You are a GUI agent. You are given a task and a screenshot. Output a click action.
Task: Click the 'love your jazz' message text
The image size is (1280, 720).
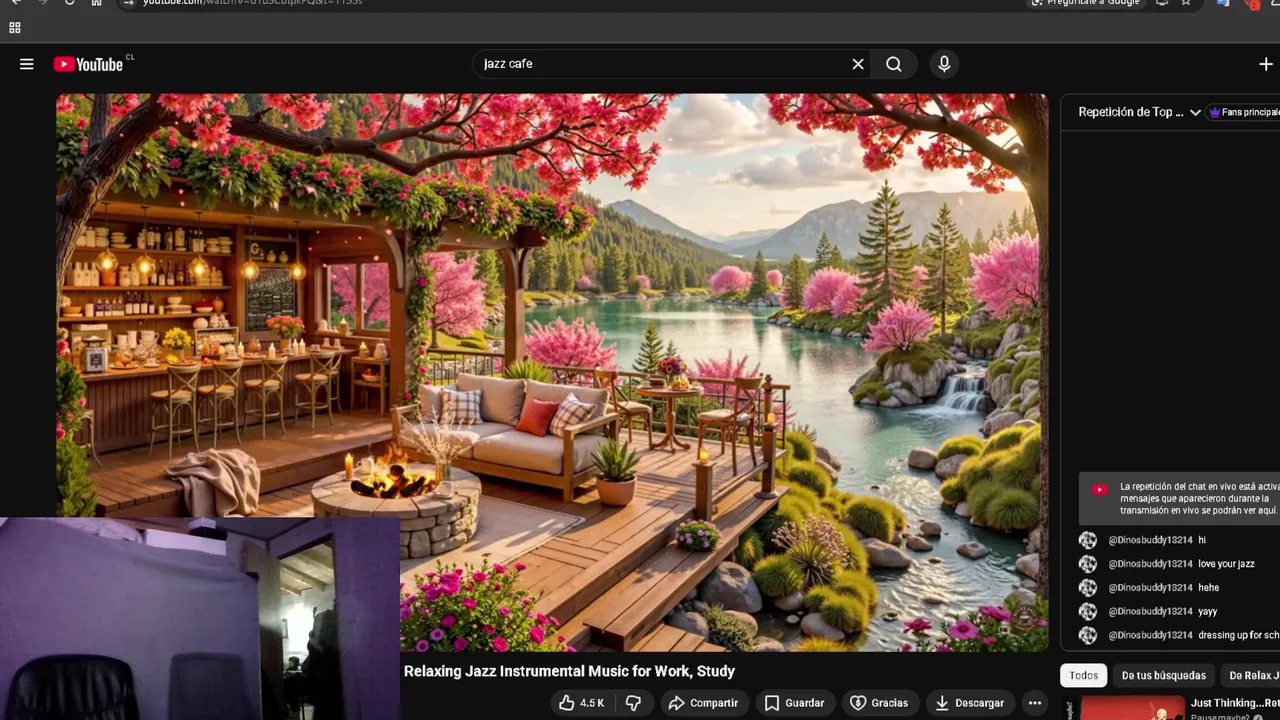(1226, 564)
